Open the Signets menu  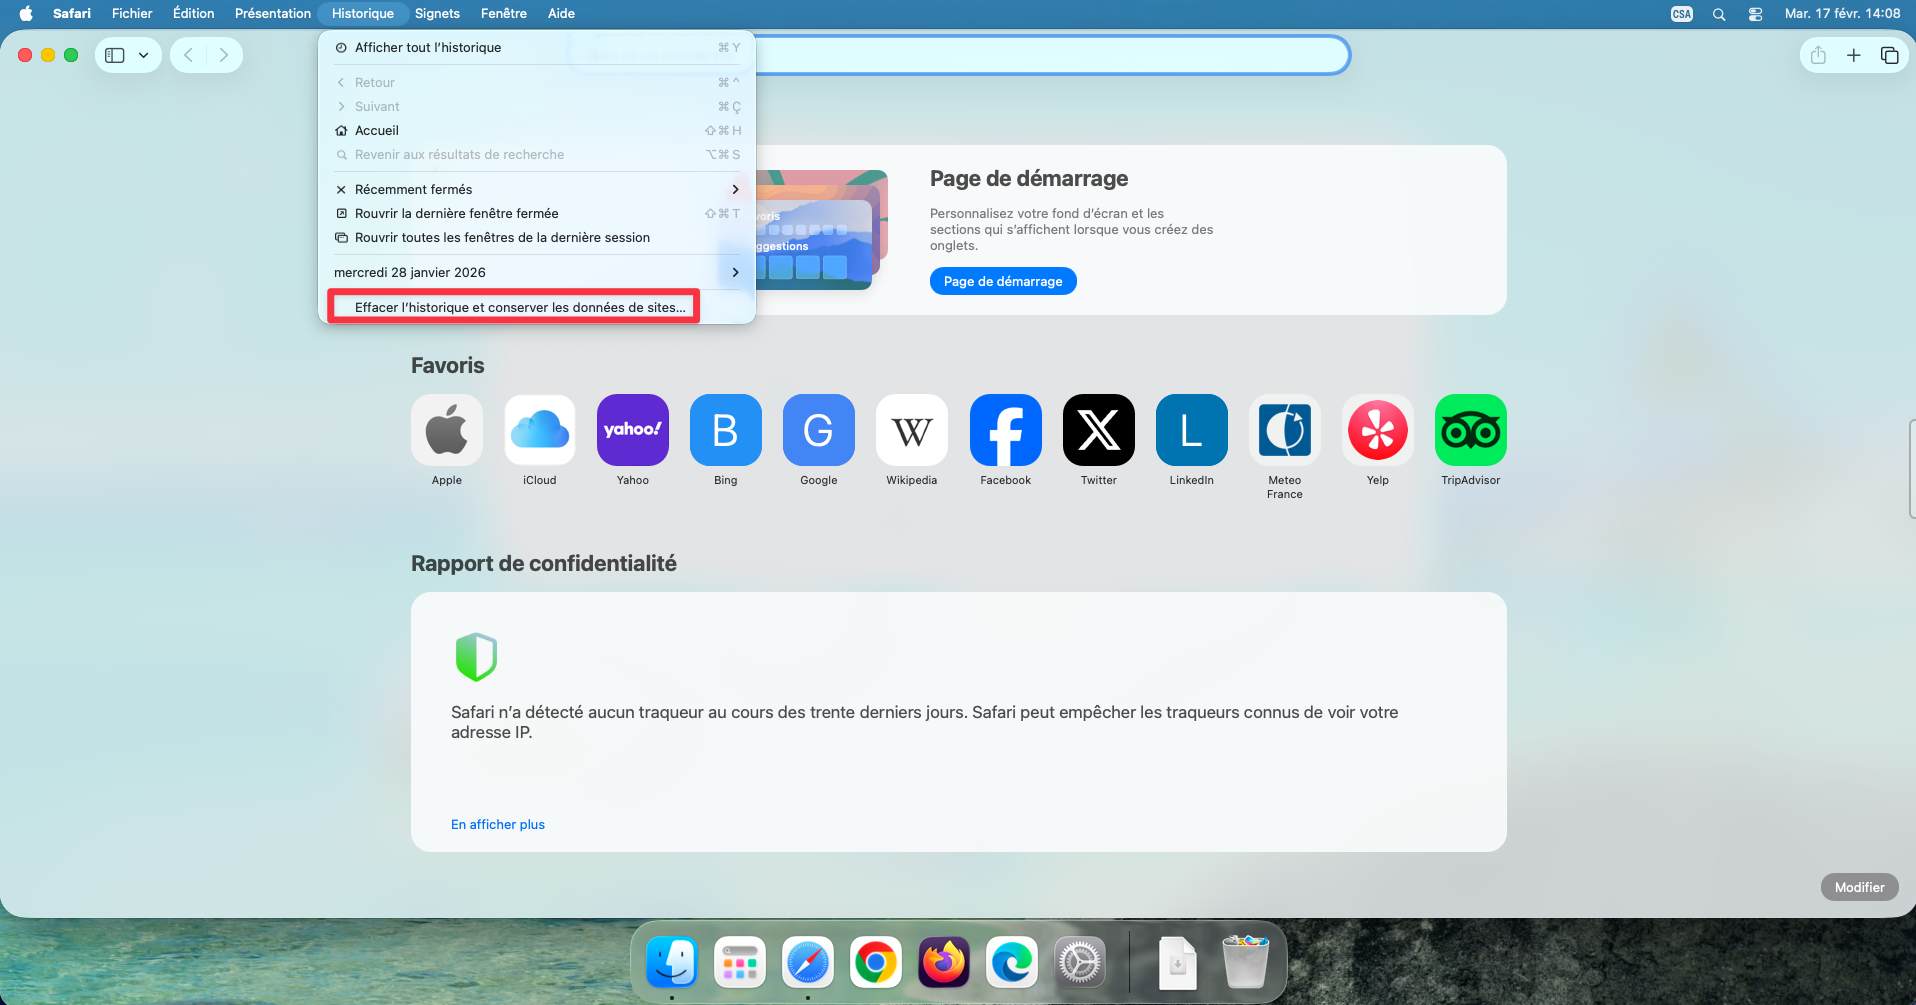437,13
